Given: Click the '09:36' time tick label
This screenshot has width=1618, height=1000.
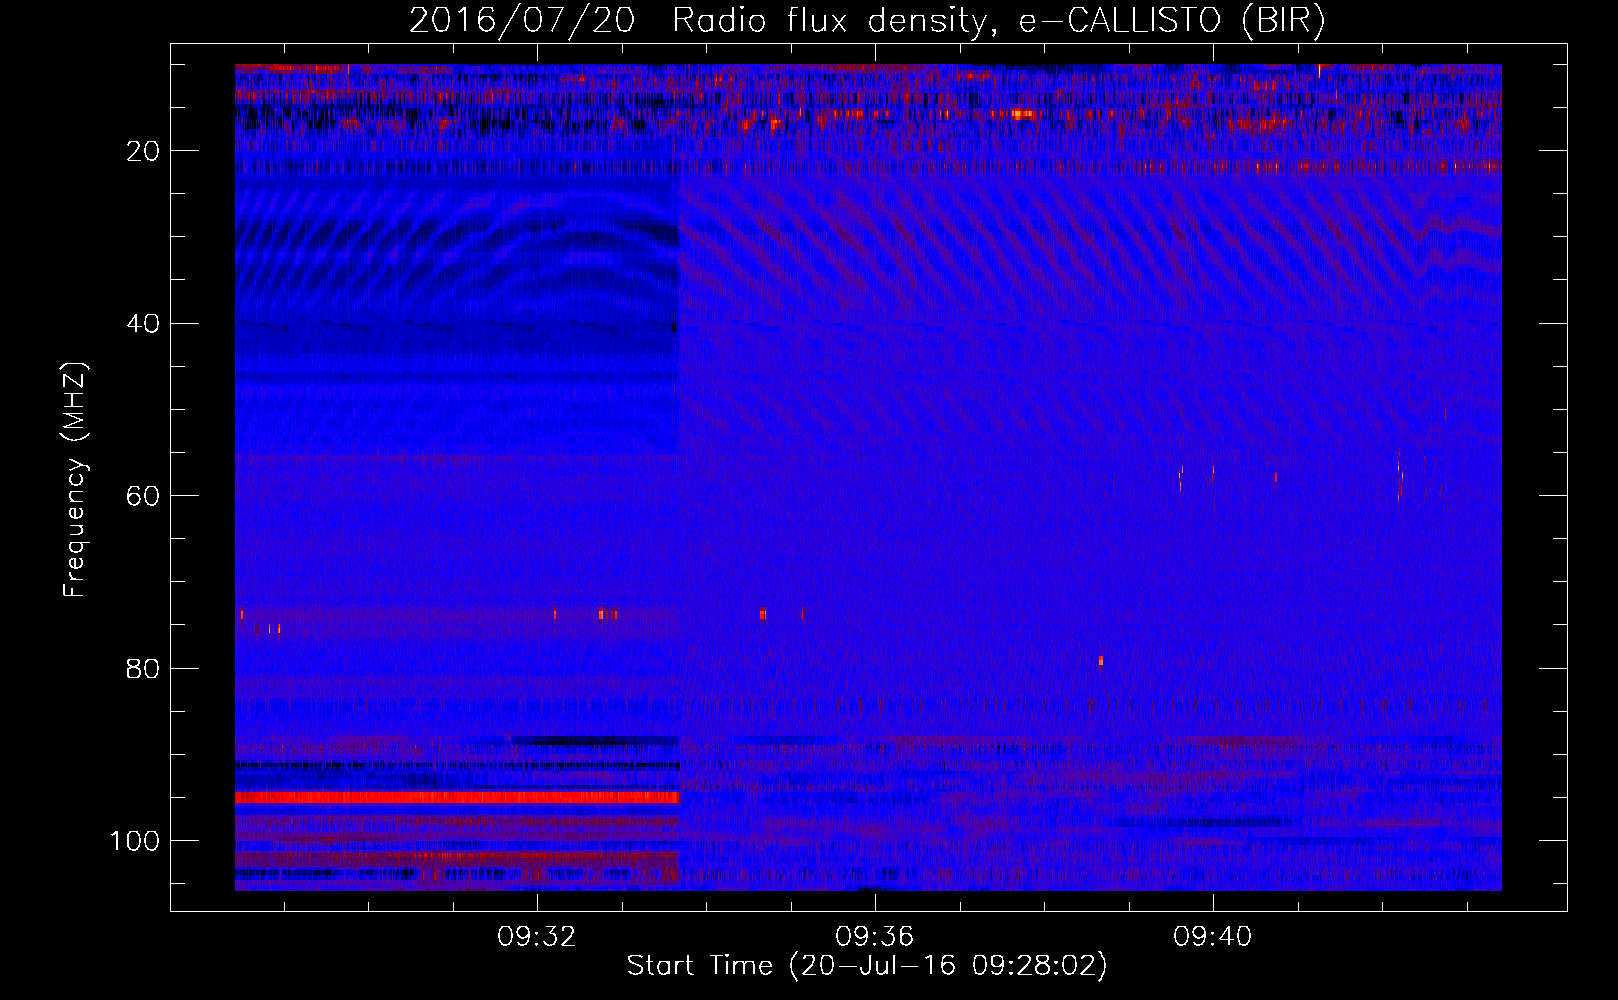Looking at the screenshot, I should click(875, 937).
